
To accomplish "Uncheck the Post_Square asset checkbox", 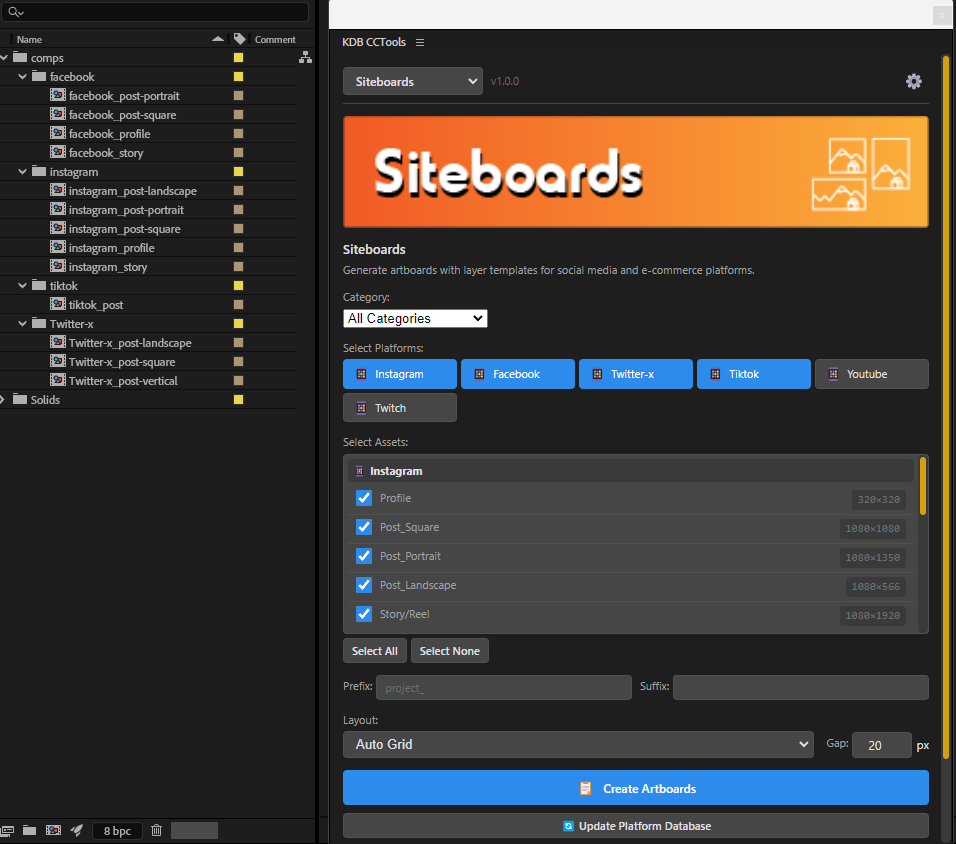I will click(364, 527).
